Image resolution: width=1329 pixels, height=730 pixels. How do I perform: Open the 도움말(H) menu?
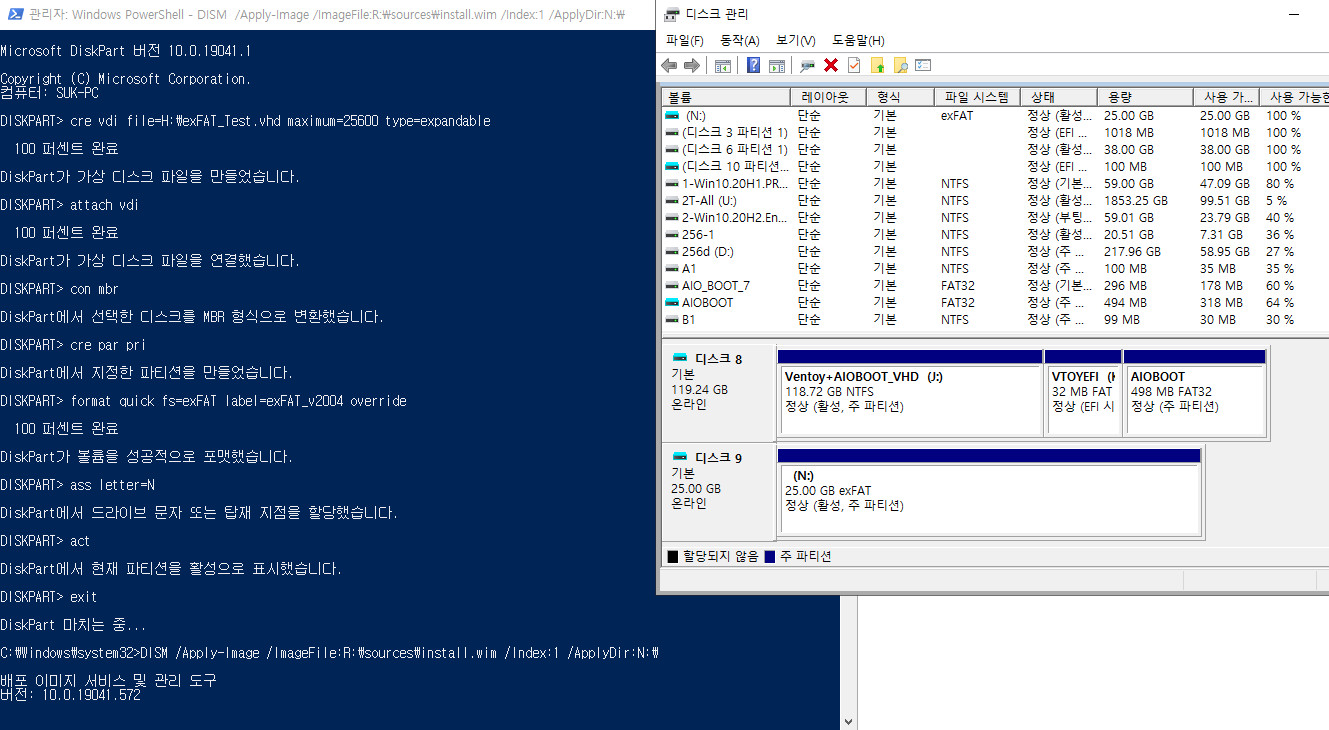point(858,40)
